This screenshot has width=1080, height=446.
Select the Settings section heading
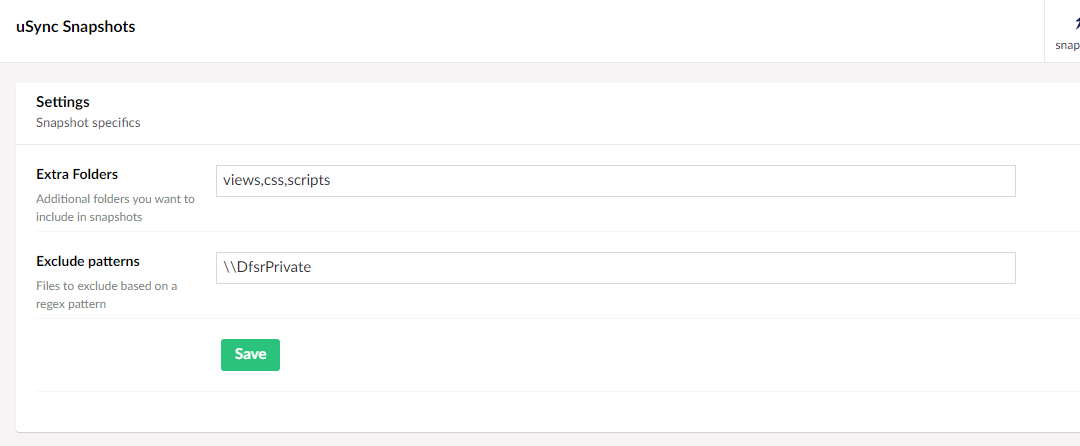click(63, 102)
